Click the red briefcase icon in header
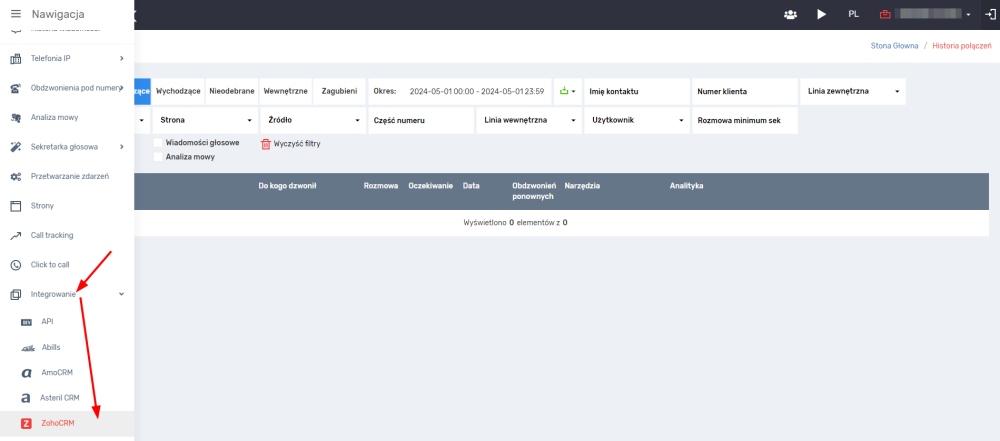Screen dimensions: 1000x441 [x=884, y=15]
